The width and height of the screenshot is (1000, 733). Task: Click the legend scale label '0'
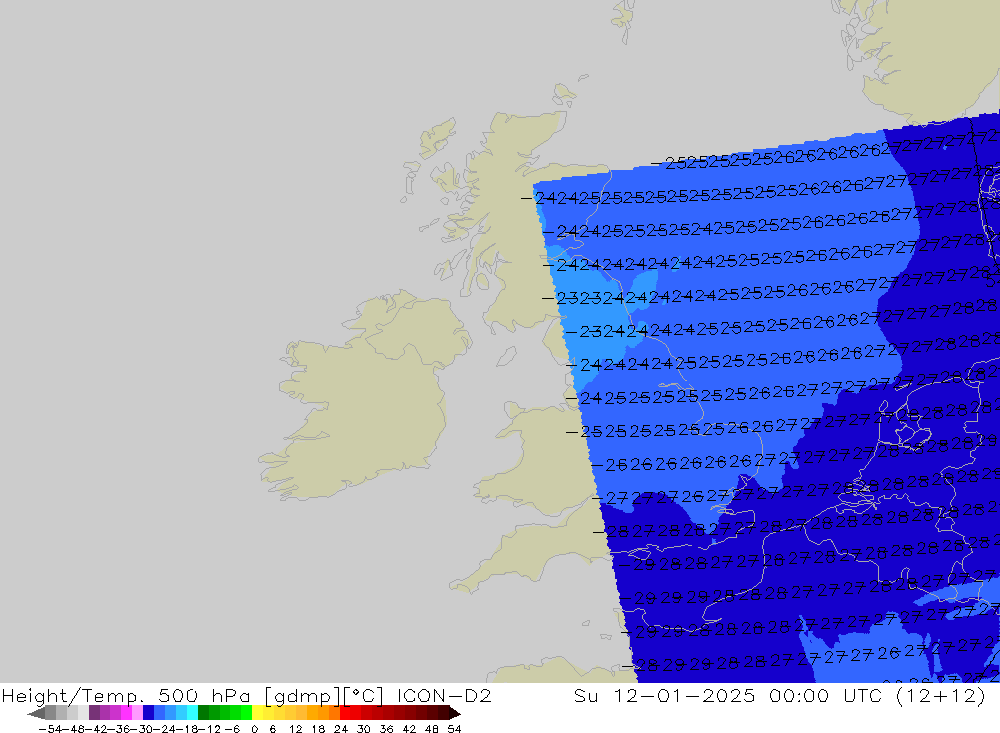click(254, 729)
